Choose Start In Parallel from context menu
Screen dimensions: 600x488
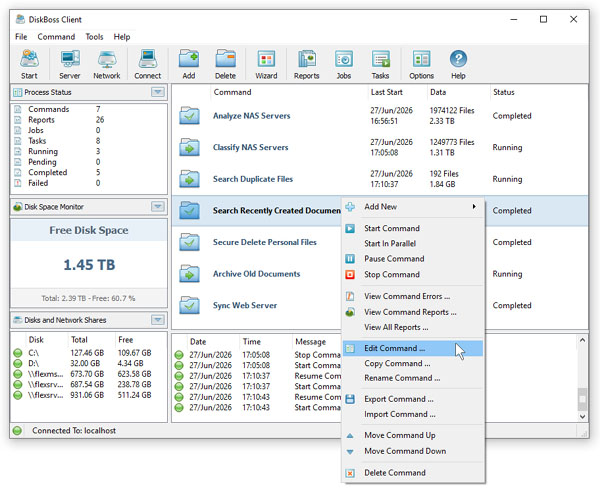413,243
